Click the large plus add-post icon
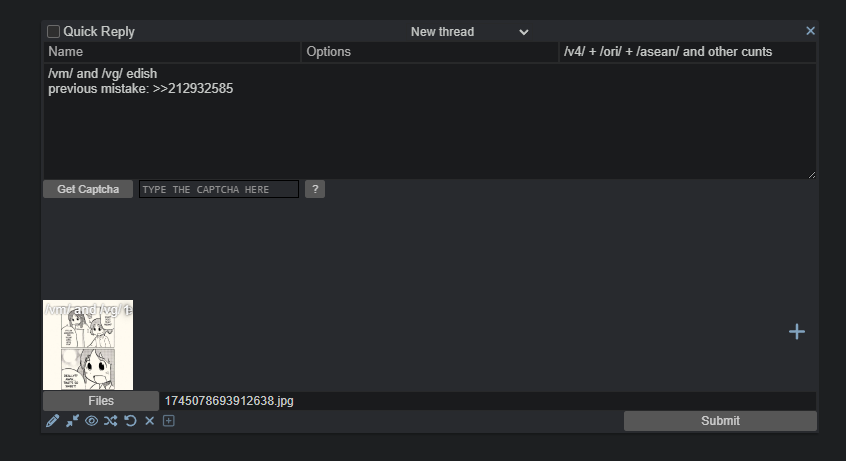The image size is (846, 461). pos(797,331)
